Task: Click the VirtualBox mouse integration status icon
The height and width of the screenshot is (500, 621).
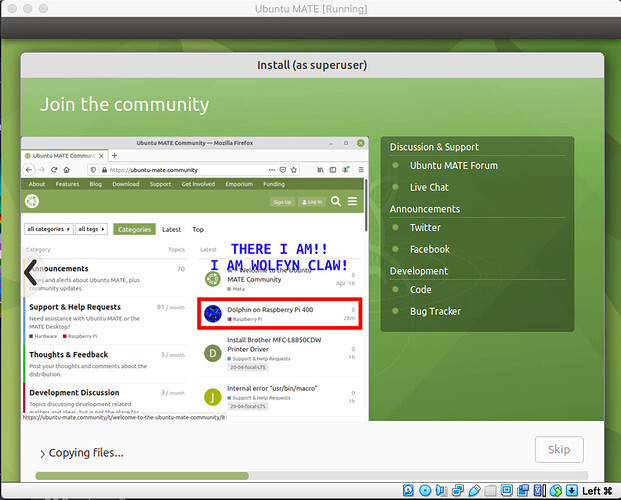Action: 556,490
